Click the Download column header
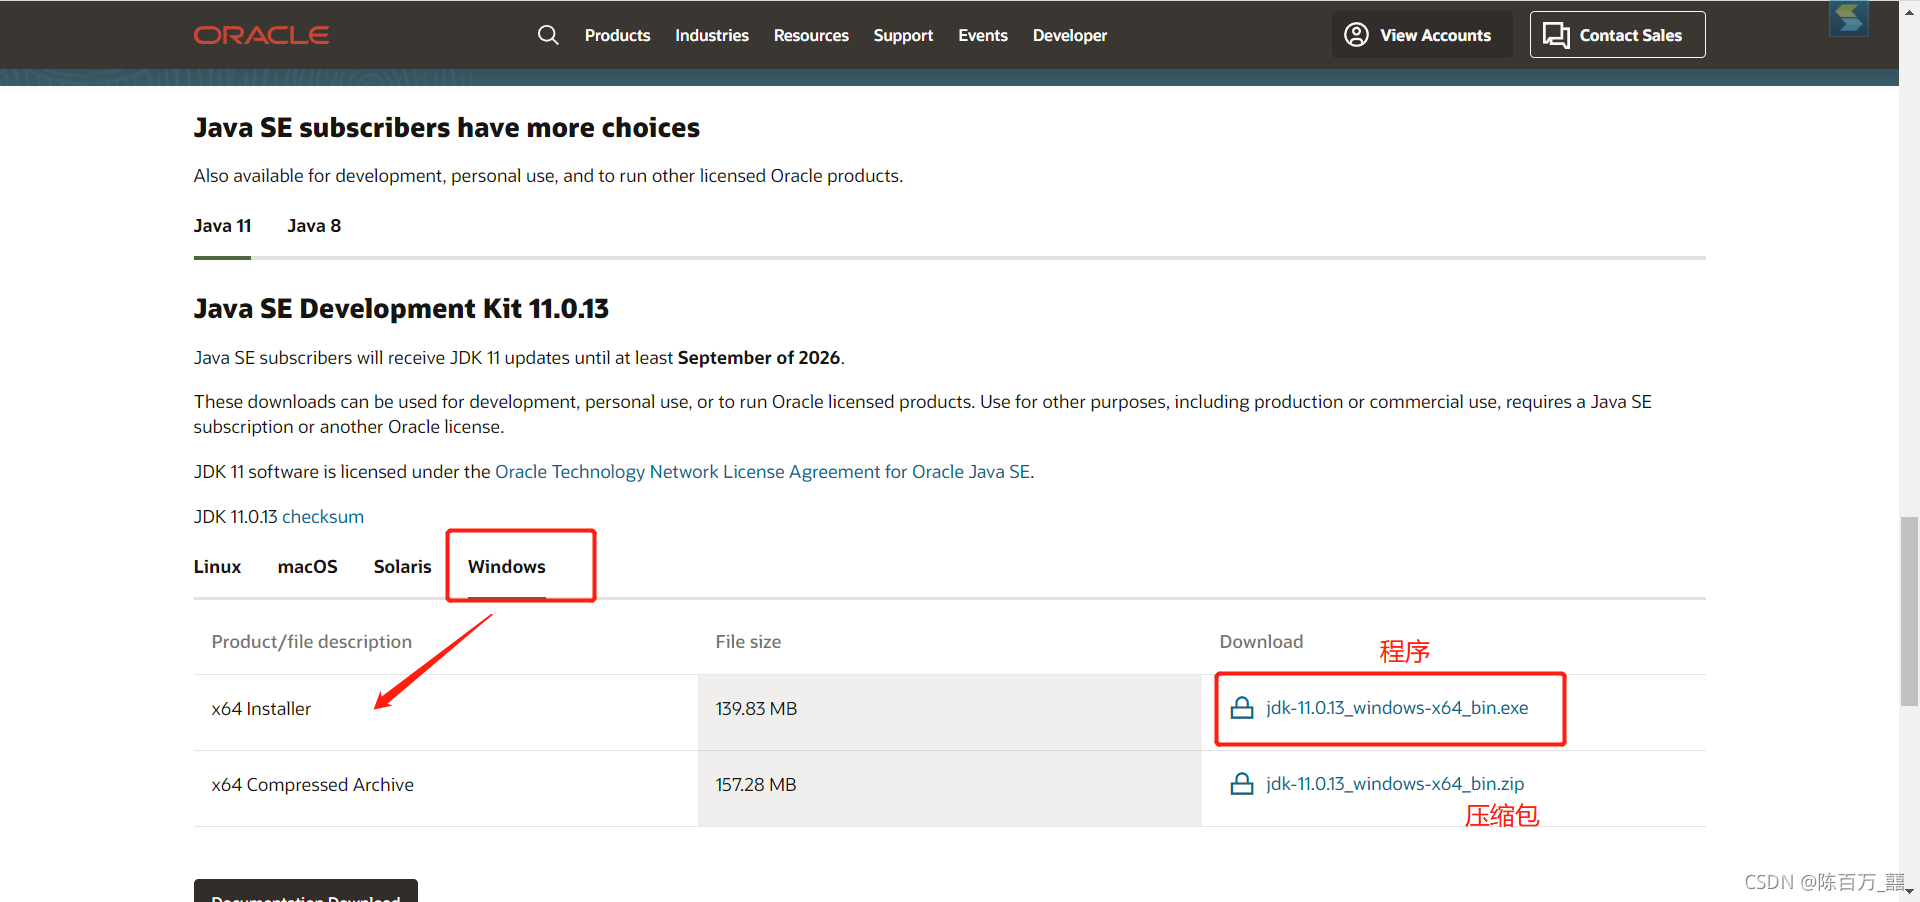 [1261, 642]
